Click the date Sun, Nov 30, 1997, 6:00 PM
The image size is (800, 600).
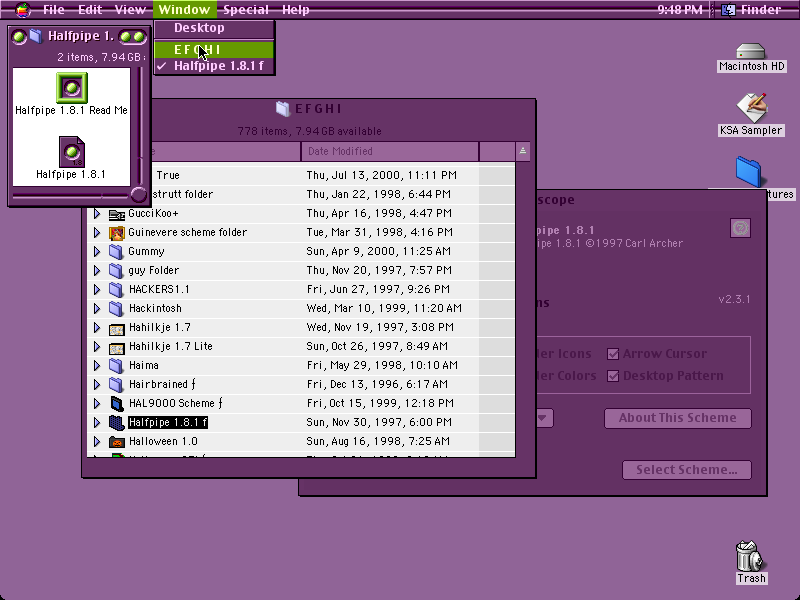(379, 422)
